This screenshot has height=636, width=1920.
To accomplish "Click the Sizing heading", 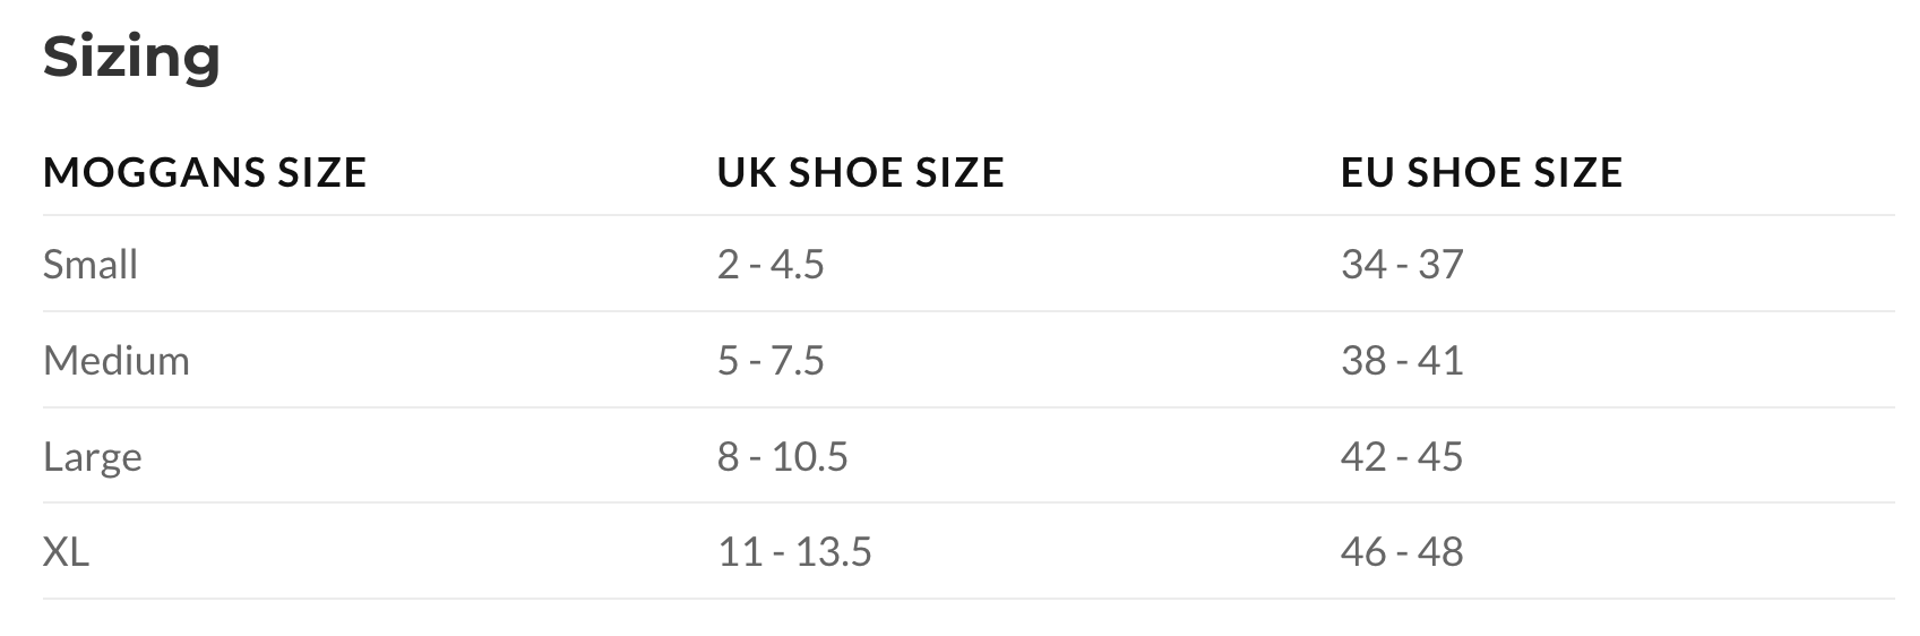I will click(x=131, y=57).
